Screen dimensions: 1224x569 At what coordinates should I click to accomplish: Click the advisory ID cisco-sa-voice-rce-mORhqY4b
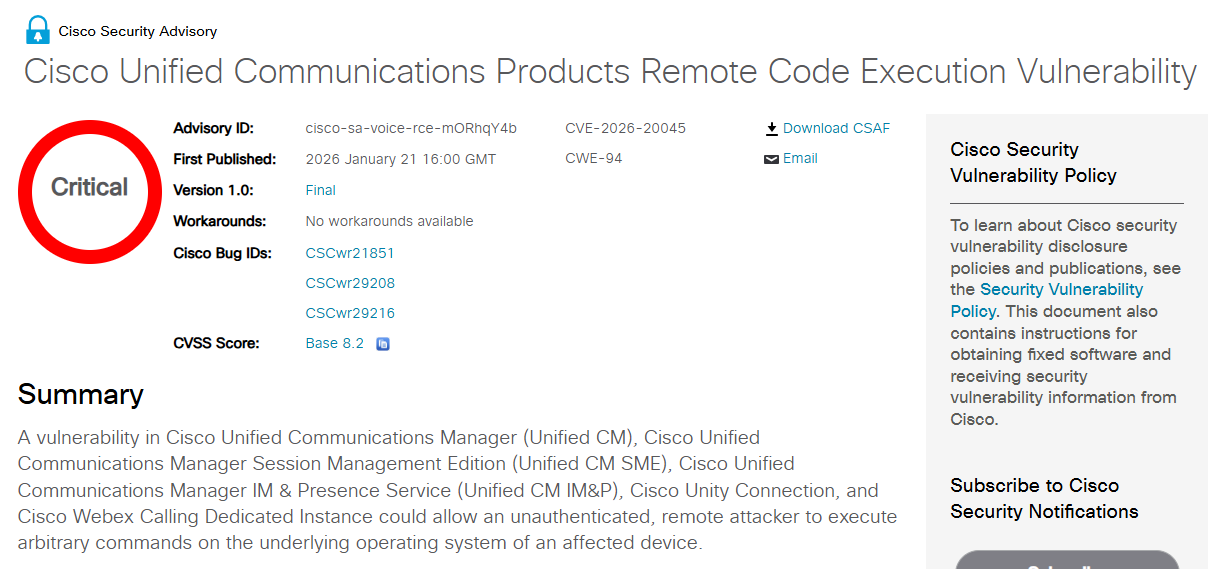coord(411,128)
